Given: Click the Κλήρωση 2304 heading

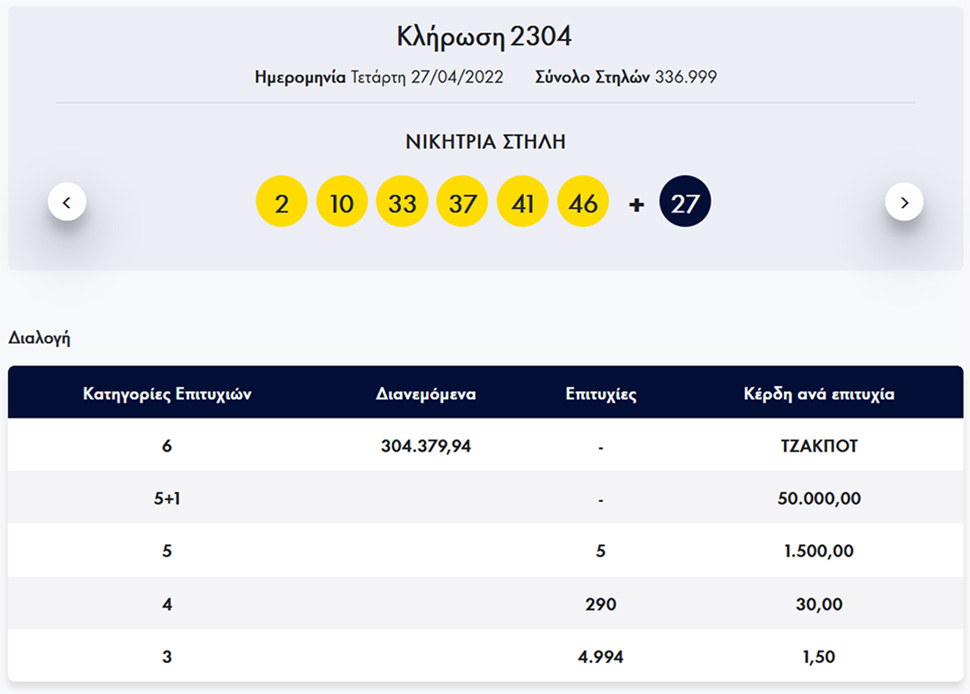Looking at the screenshot, I should 485,37.
